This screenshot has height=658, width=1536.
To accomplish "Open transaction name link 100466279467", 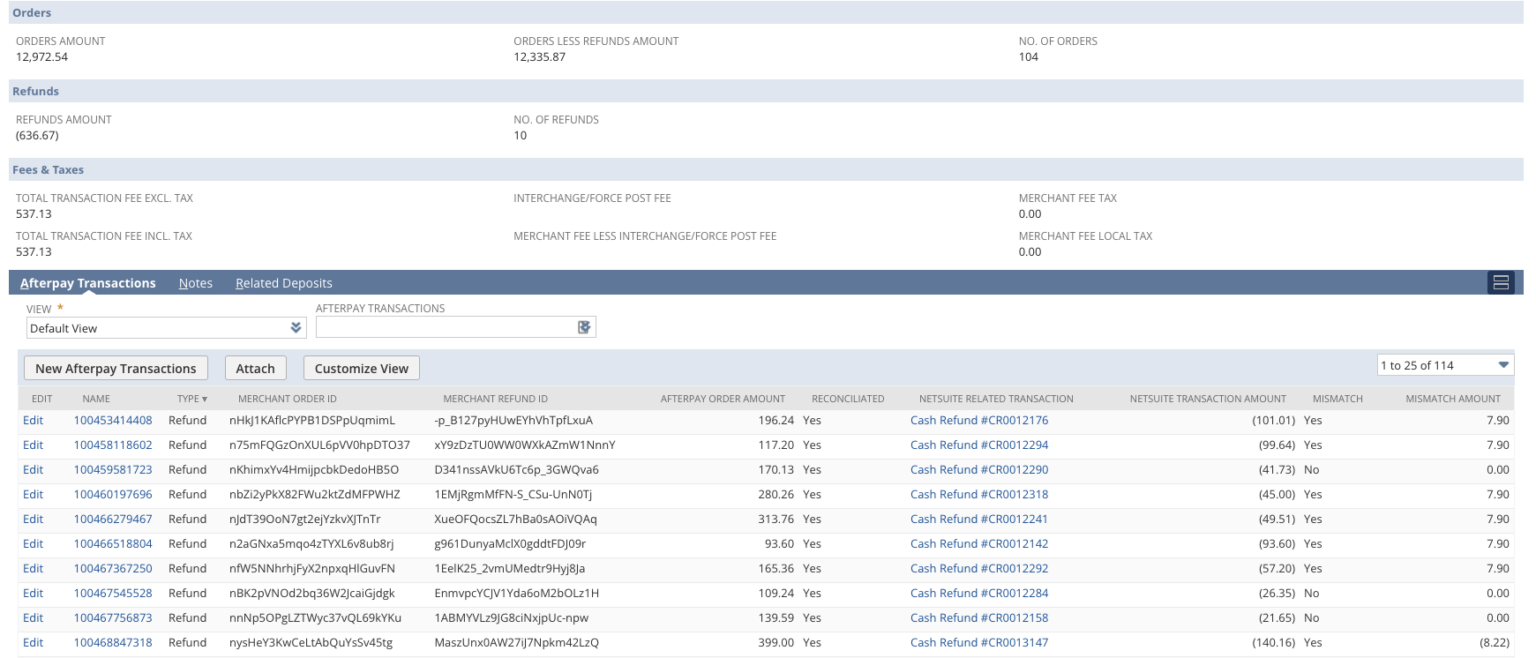I will coord(113,519).
